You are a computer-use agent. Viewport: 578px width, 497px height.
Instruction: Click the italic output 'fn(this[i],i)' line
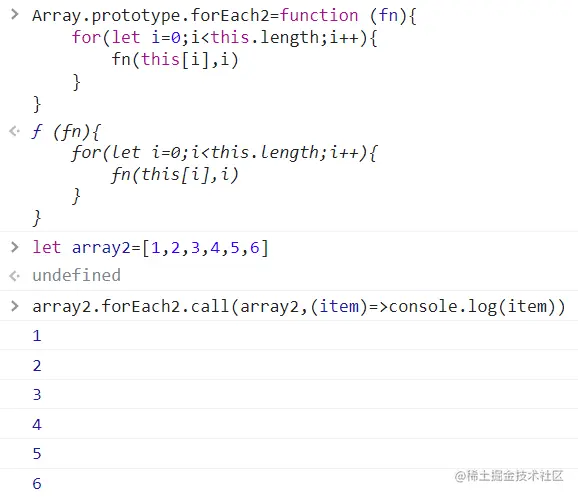pos(175,174)
